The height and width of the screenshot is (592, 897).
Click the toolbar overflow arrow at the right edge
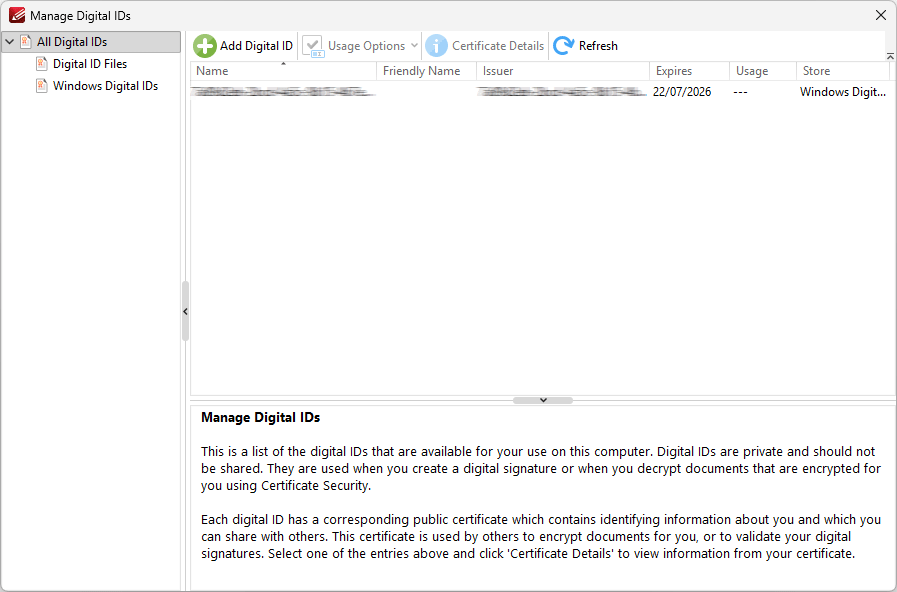890,56
